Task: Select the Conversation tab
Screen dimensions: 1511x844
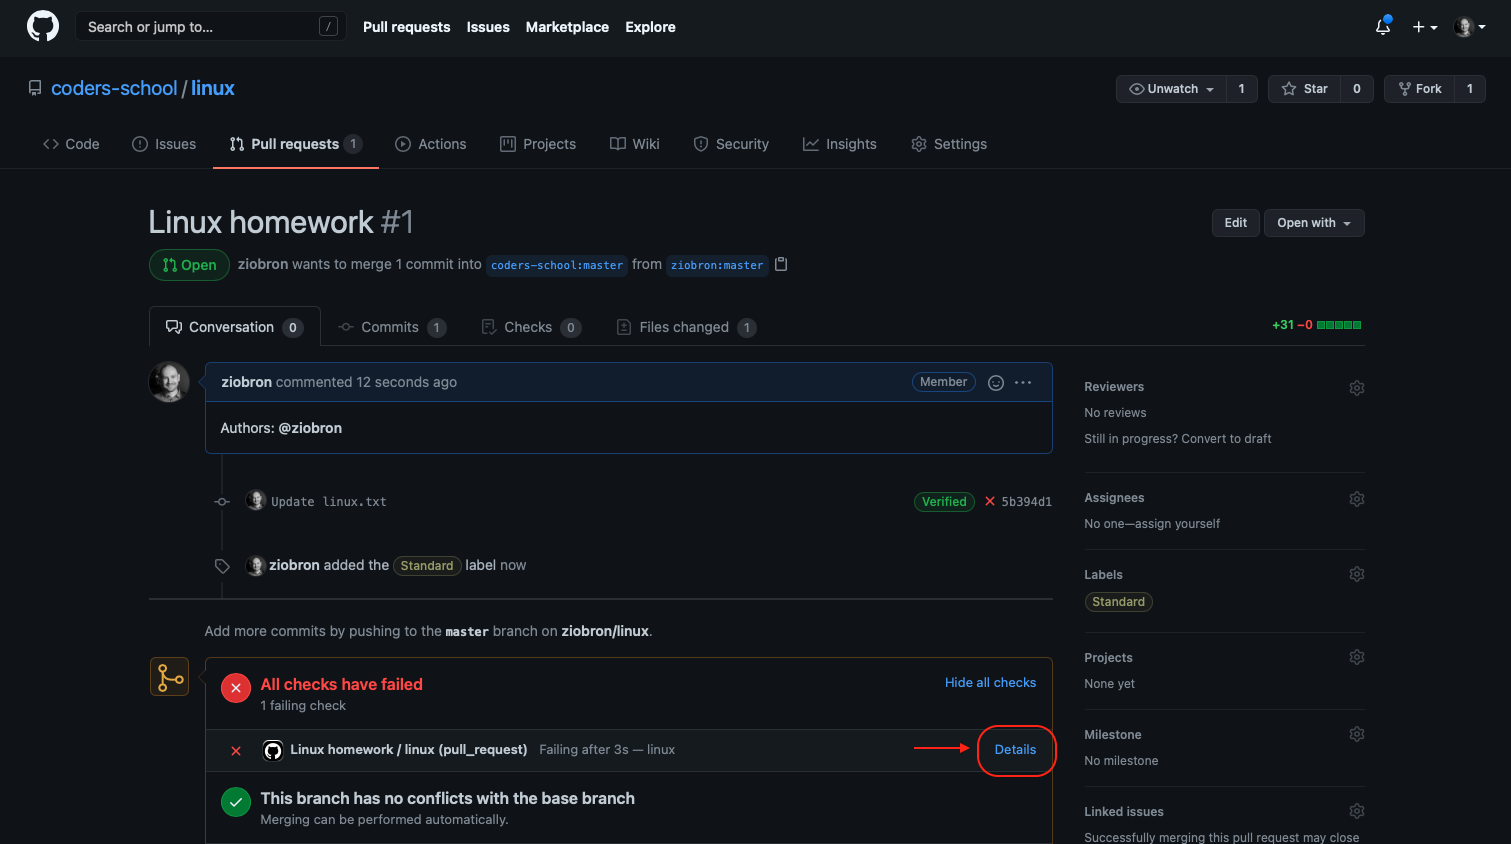Action: 235,327
